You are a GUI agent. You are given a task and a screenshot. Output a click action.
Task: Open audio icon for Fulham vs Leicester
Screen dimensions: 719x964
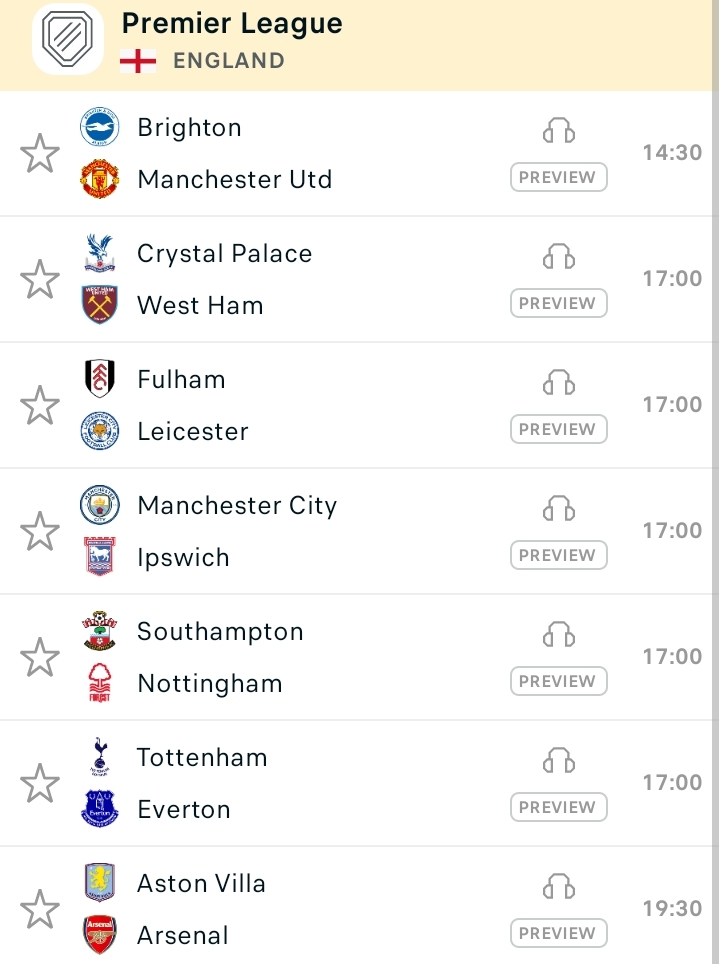[558, 382]
